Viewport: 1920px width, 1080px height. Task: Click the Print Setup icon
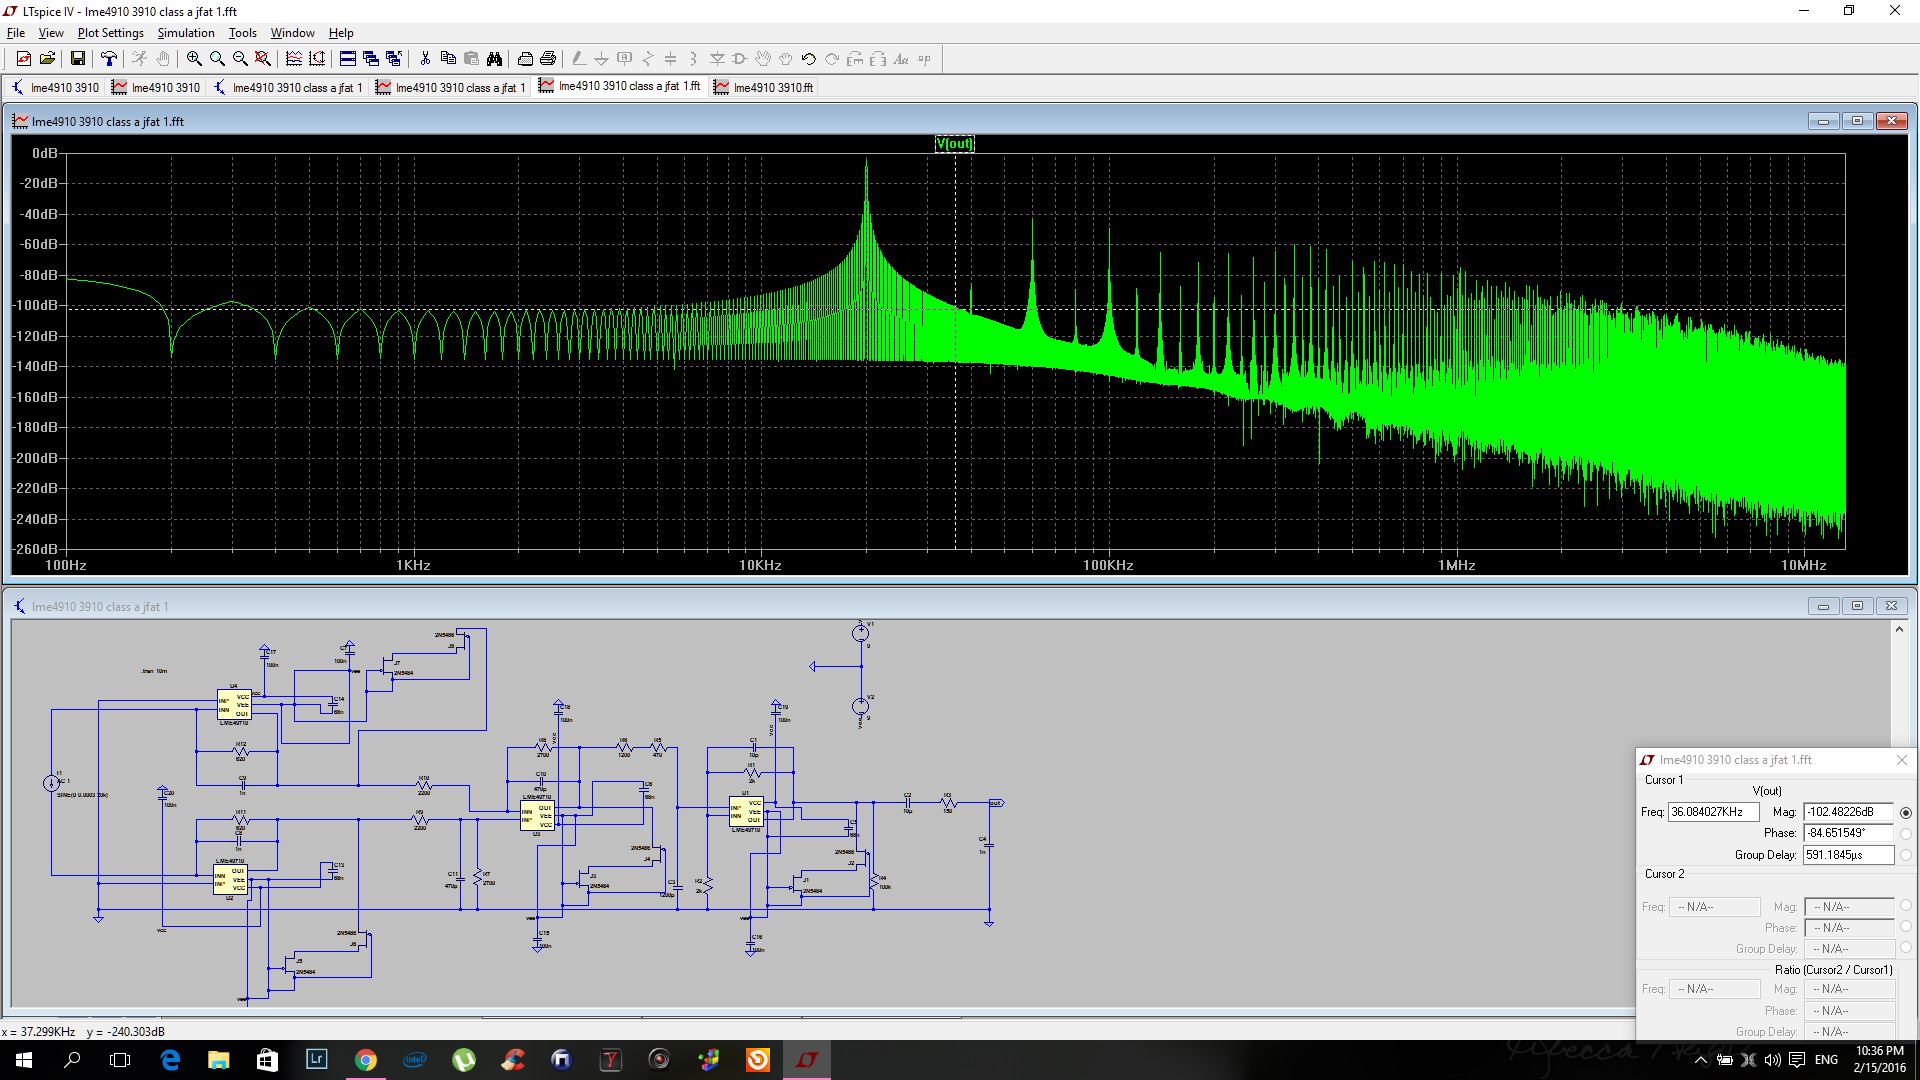[525, 59]
